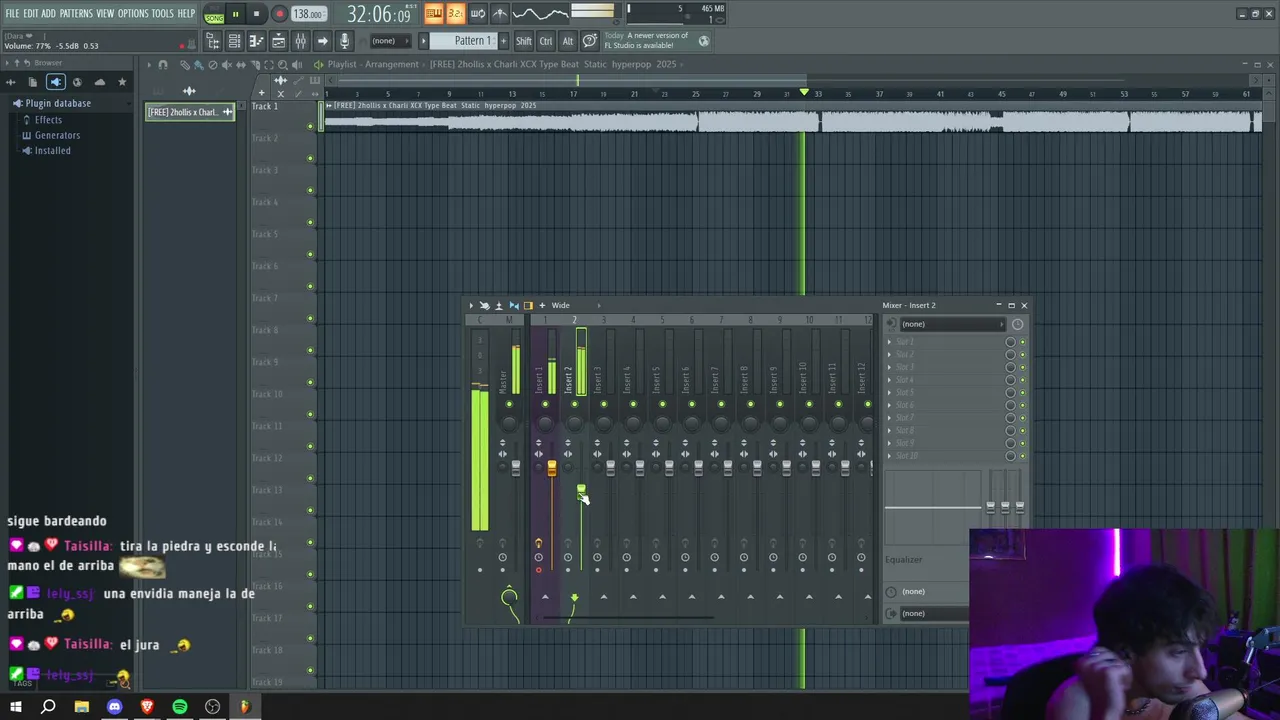The image size is (1280, 720).
Task: Open Spotify from the taskbar
Action: [180, 707]
